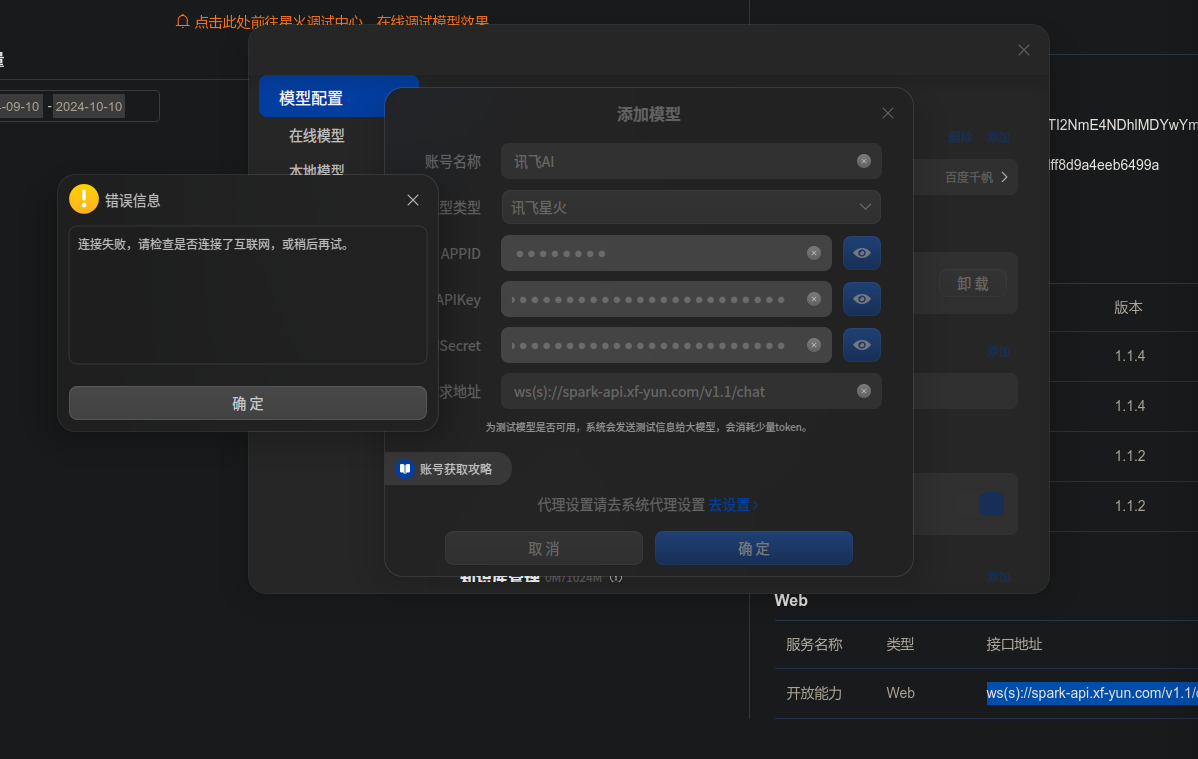The image size is (1198, 759).
Task: Click the start date field ending 09-10
Action: [x=21, y=106]
